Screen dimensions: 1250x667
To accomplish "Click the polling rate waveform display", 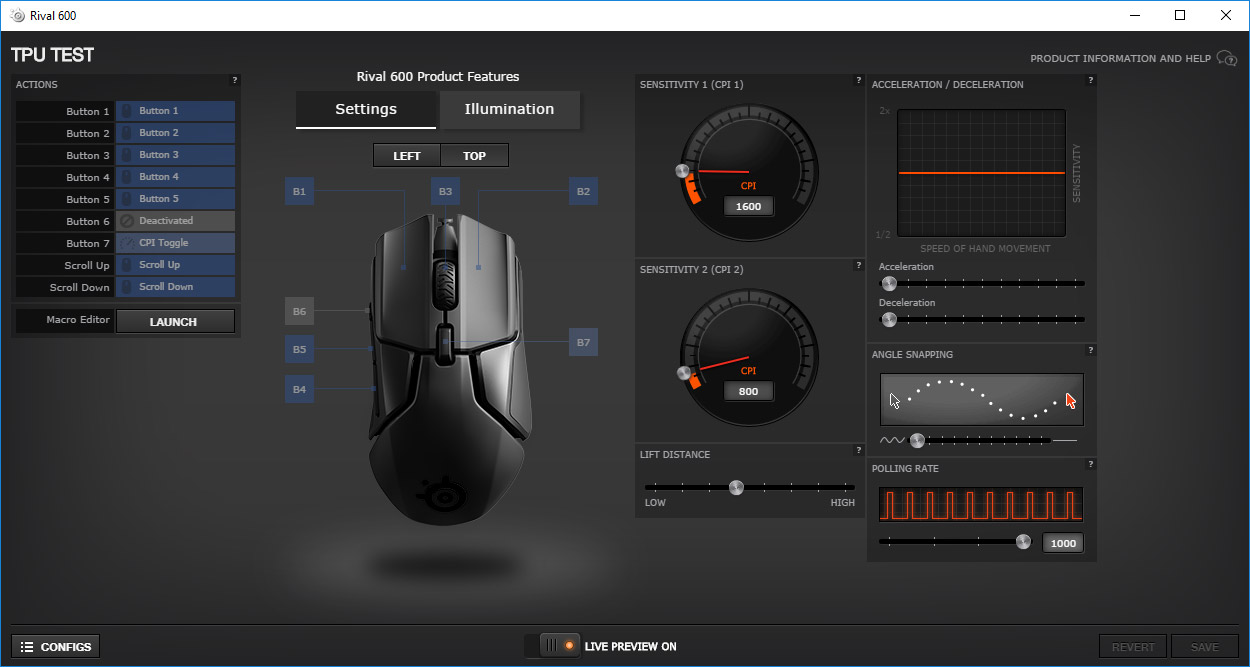I will tap(981, 504).
